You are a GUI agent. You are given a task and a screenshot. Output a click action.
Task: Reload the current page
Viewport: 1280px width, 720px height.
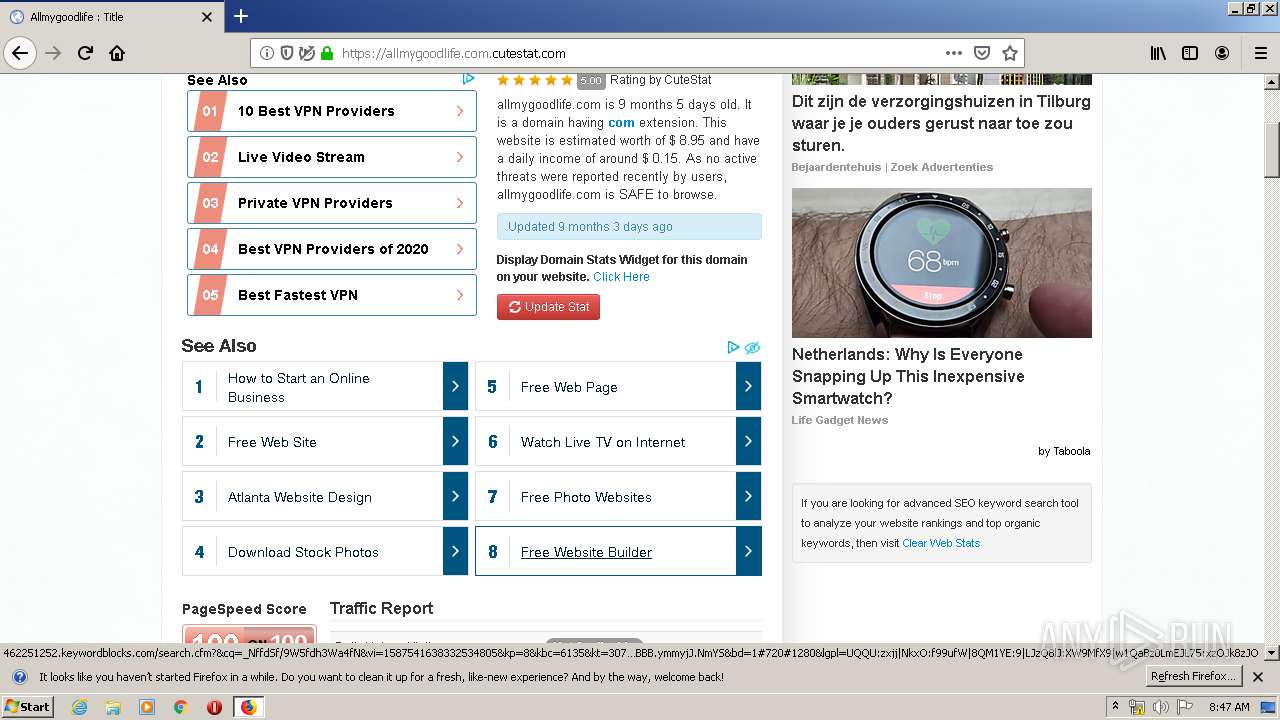pos(85,53)
